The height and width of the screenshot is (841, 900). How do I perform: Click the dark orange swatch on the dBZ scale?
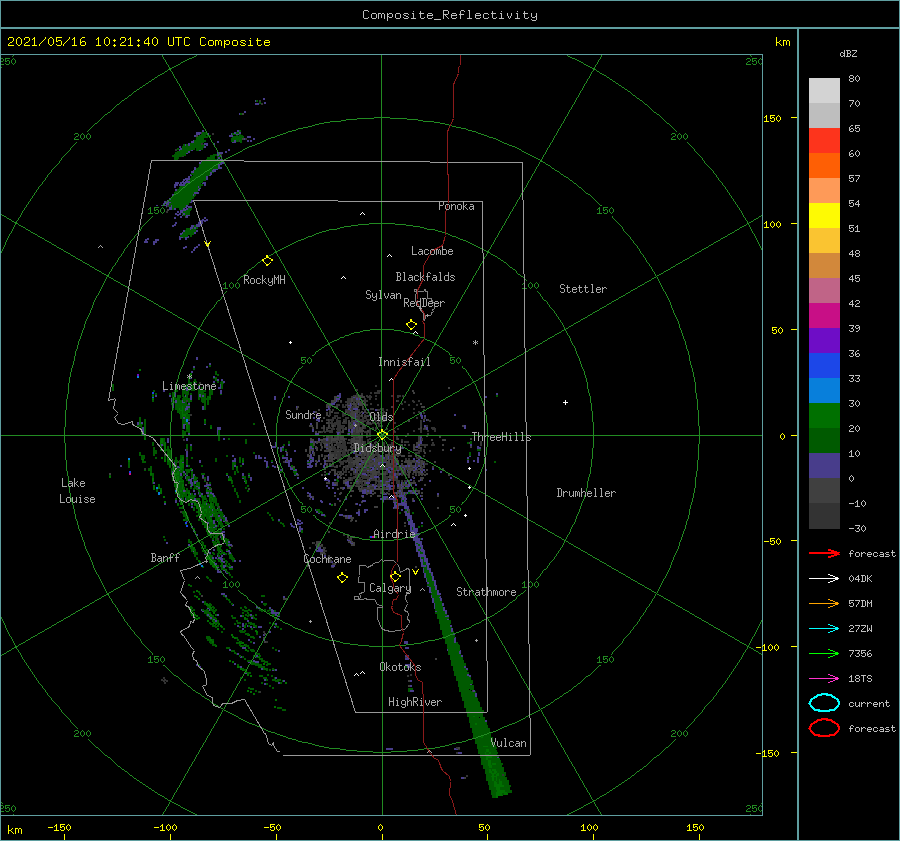(x=824, y=166)
